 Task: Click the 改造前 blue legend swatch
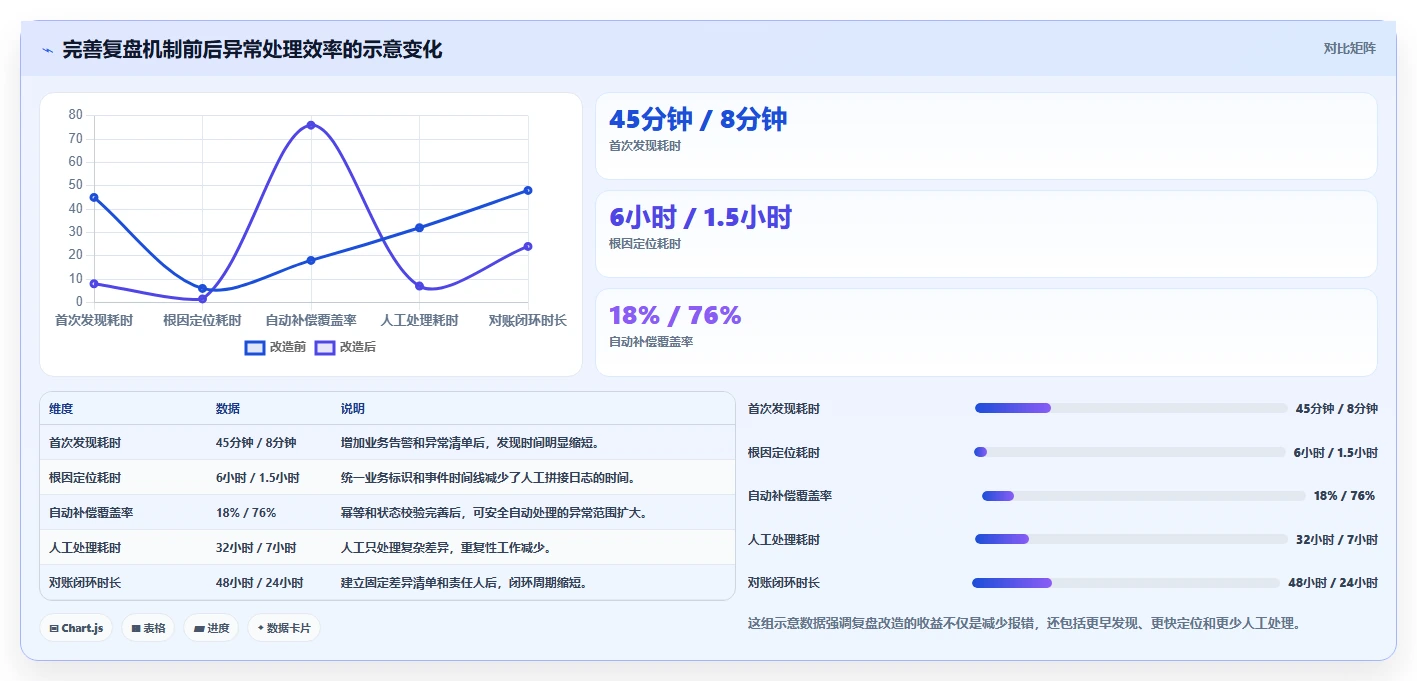coord(255,347)
